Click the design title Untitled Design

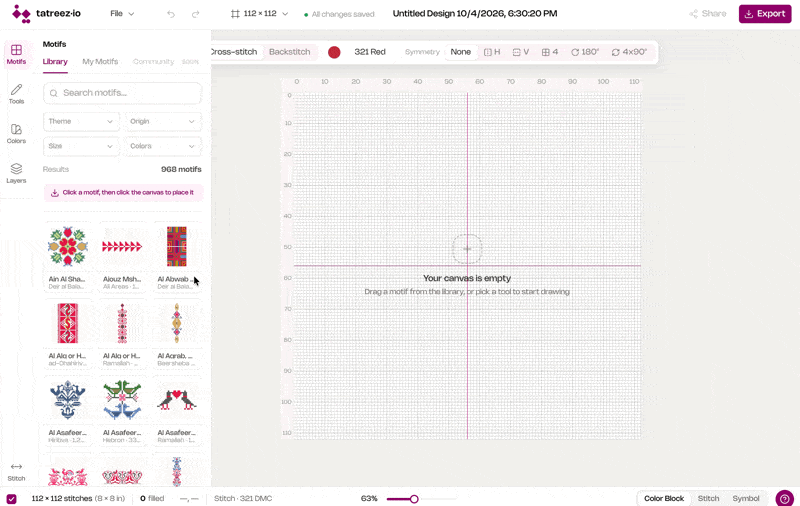tap(474, 14)
